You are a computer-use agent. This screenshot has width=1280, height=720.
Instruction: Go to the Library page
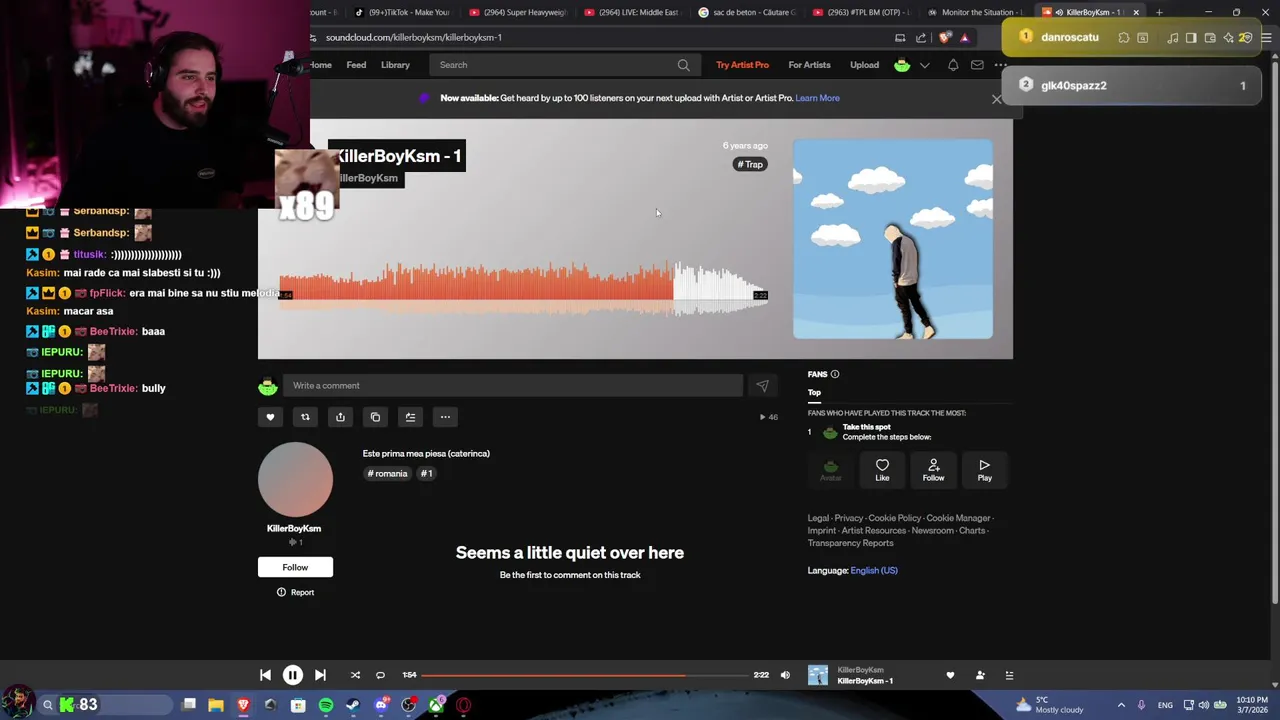click(395, 65)
